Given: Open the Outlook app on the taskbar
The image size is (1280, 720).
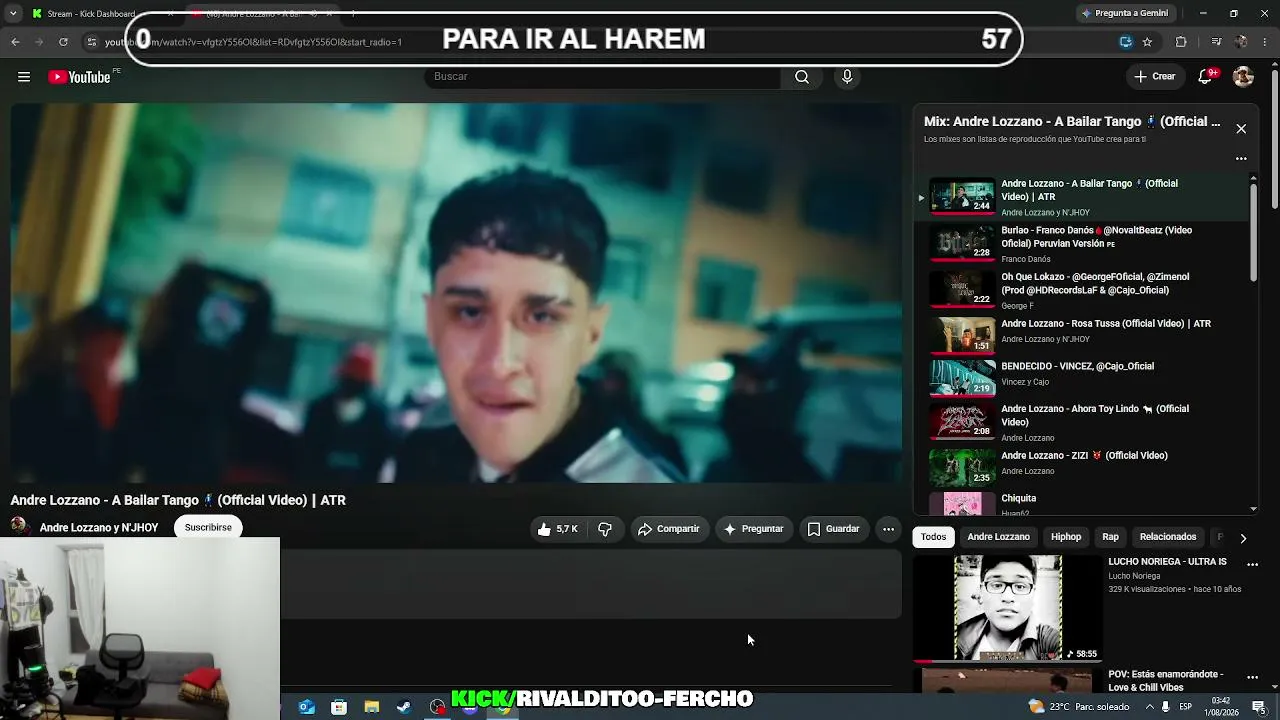Looking at the screenshot, I should [306, 707].
